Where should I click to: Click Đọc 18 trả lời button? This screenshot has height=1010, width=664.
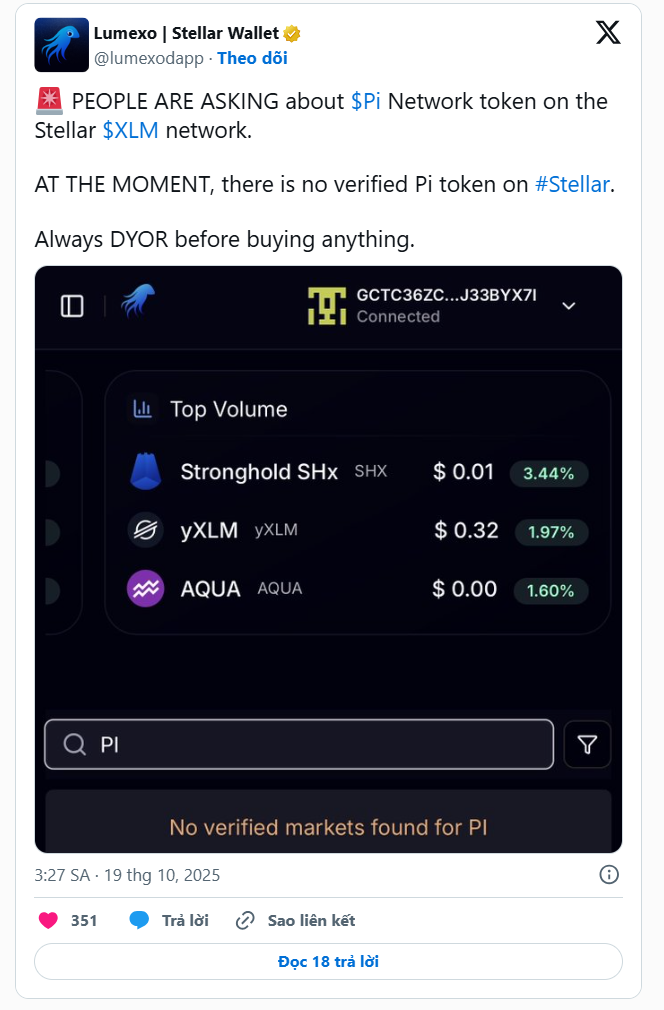(328, 962)
